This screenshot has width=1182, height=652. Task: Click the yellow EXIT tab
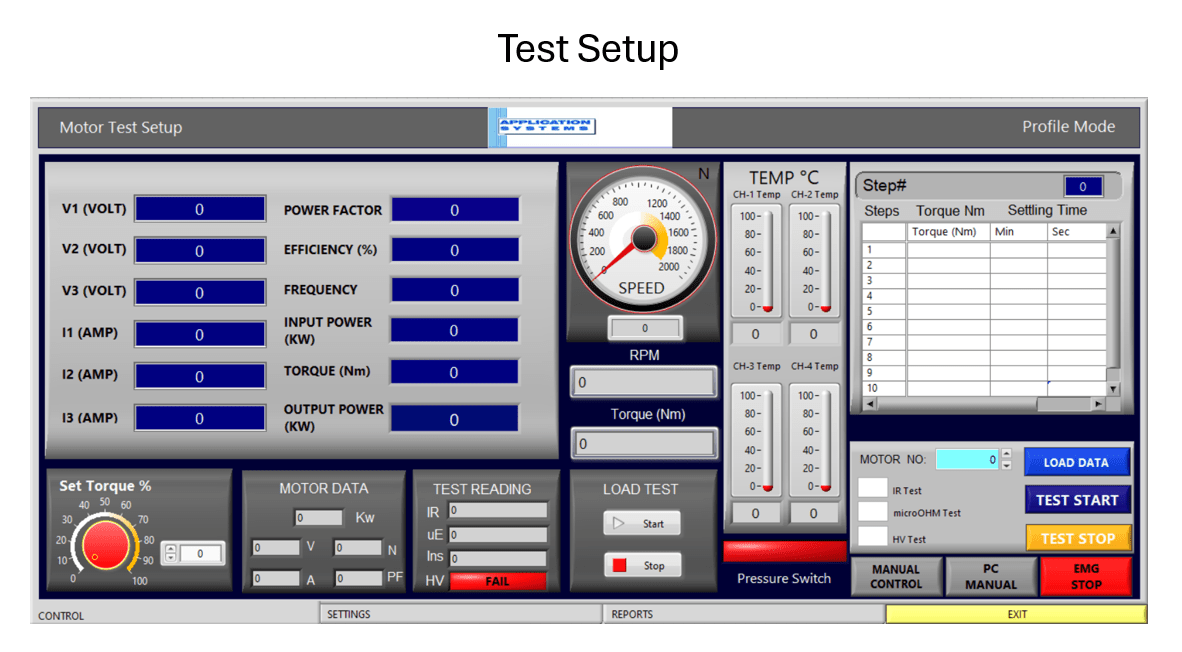[x=1016, y=614]
